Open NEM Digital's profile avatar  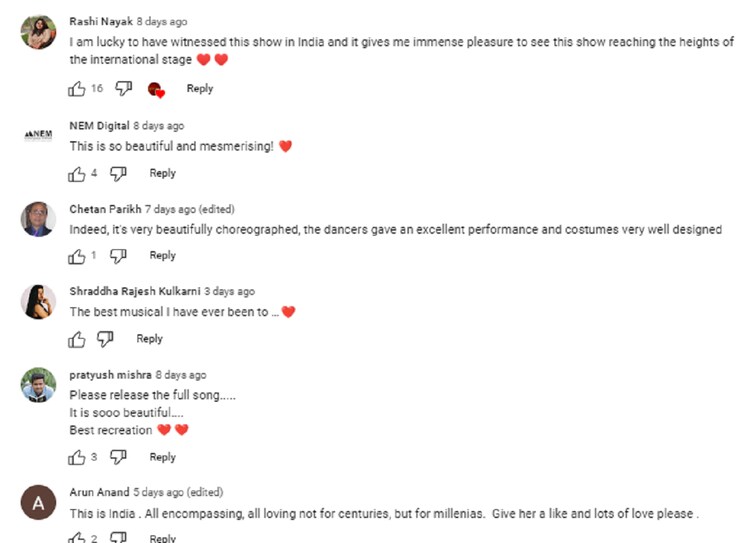(38, 136)
